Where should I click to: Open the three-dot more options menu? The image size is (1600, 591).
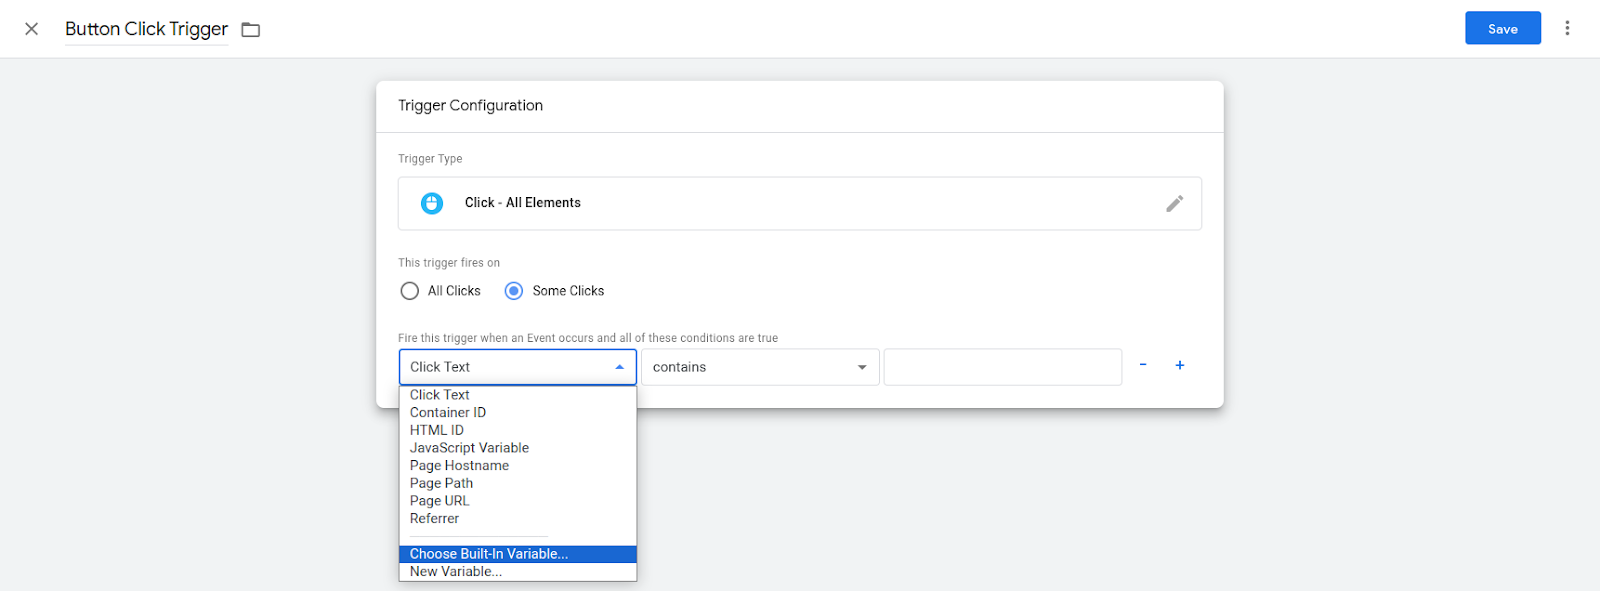coord(1567,28)
